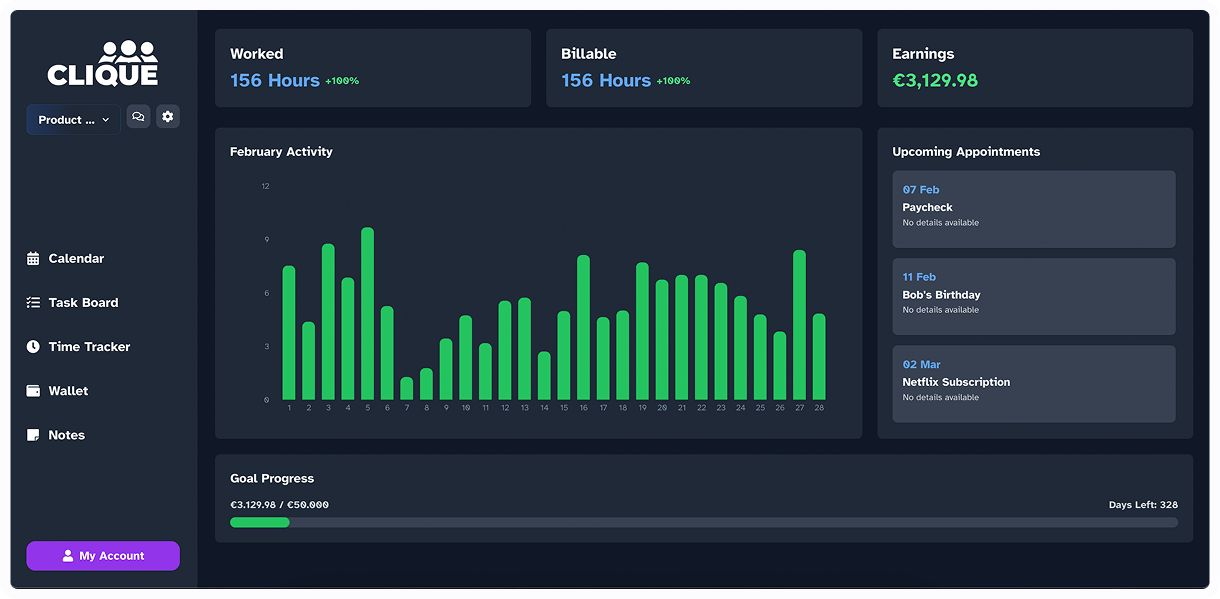Open the chat messages icon
1220x599 pixels.
138,117
